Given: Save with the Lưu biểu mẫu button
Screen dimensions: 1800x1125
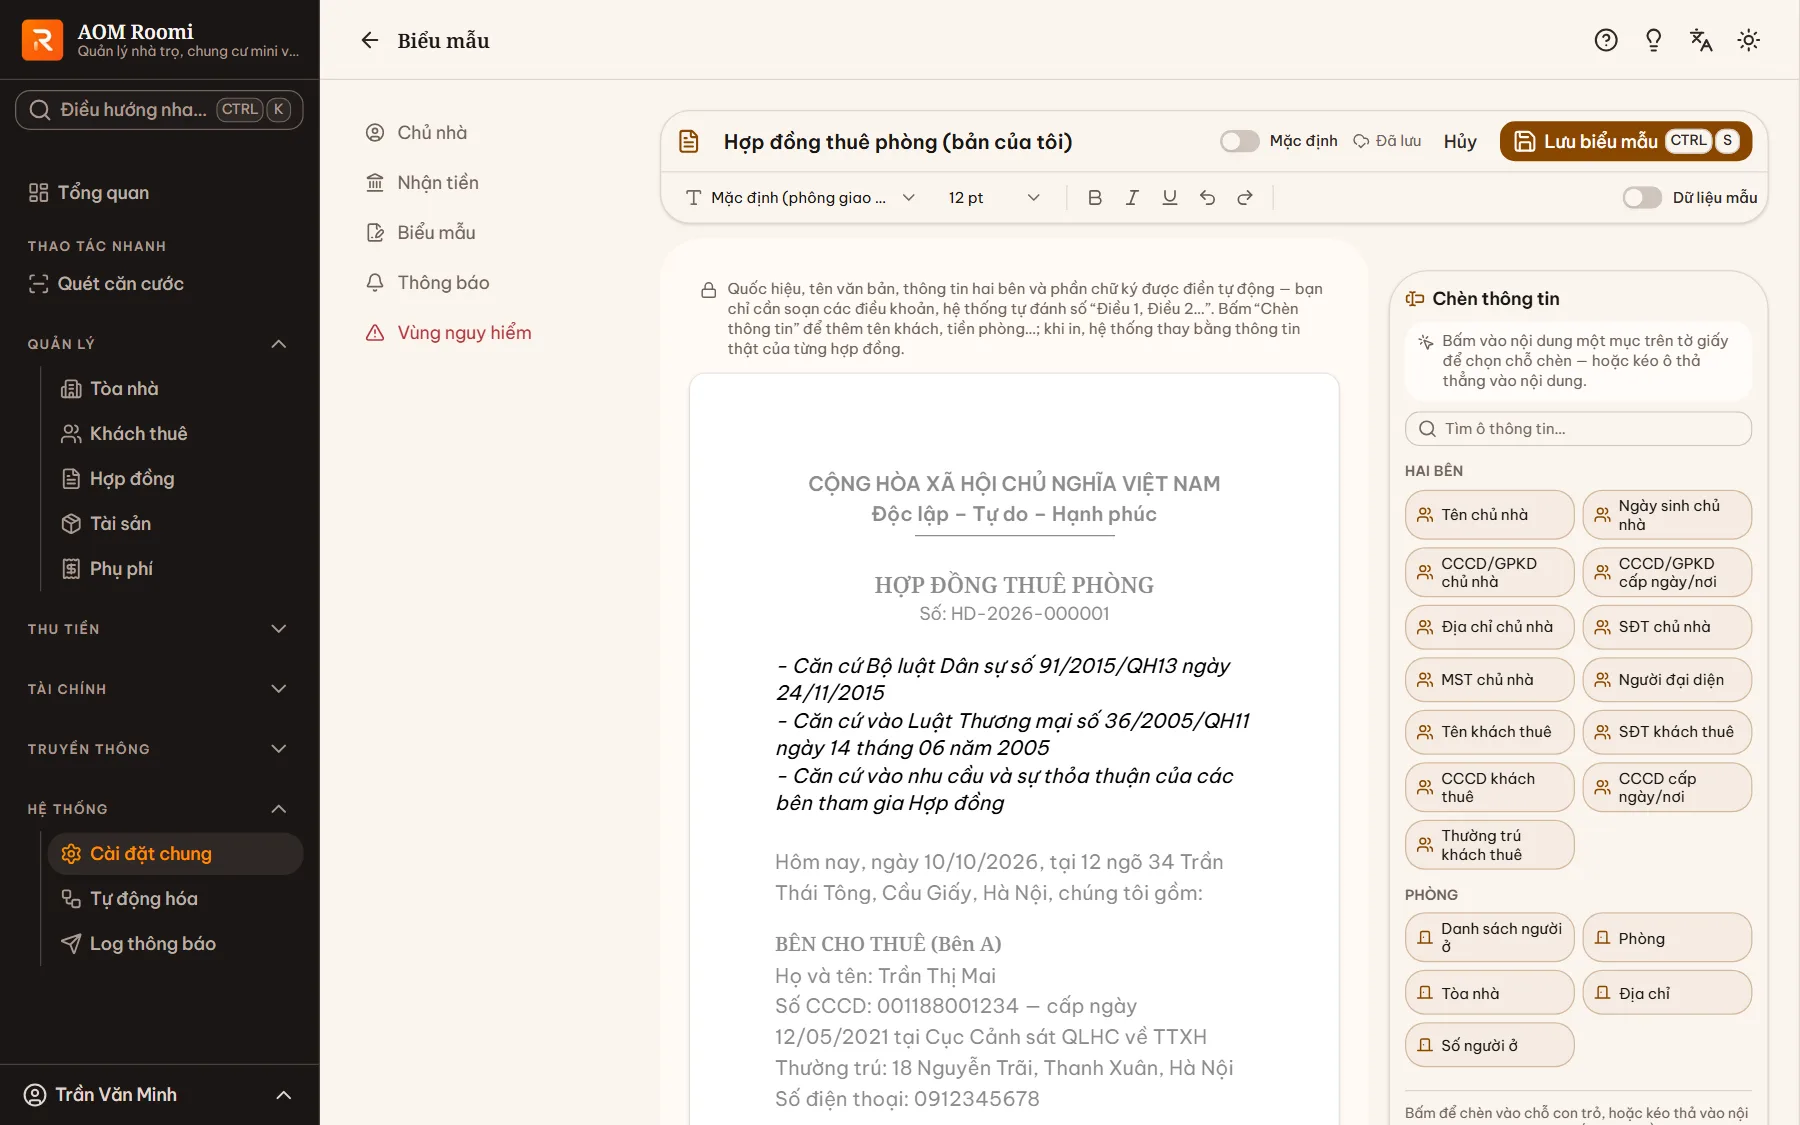Looking at the screenshot, I should click(x=1626, y=141).
